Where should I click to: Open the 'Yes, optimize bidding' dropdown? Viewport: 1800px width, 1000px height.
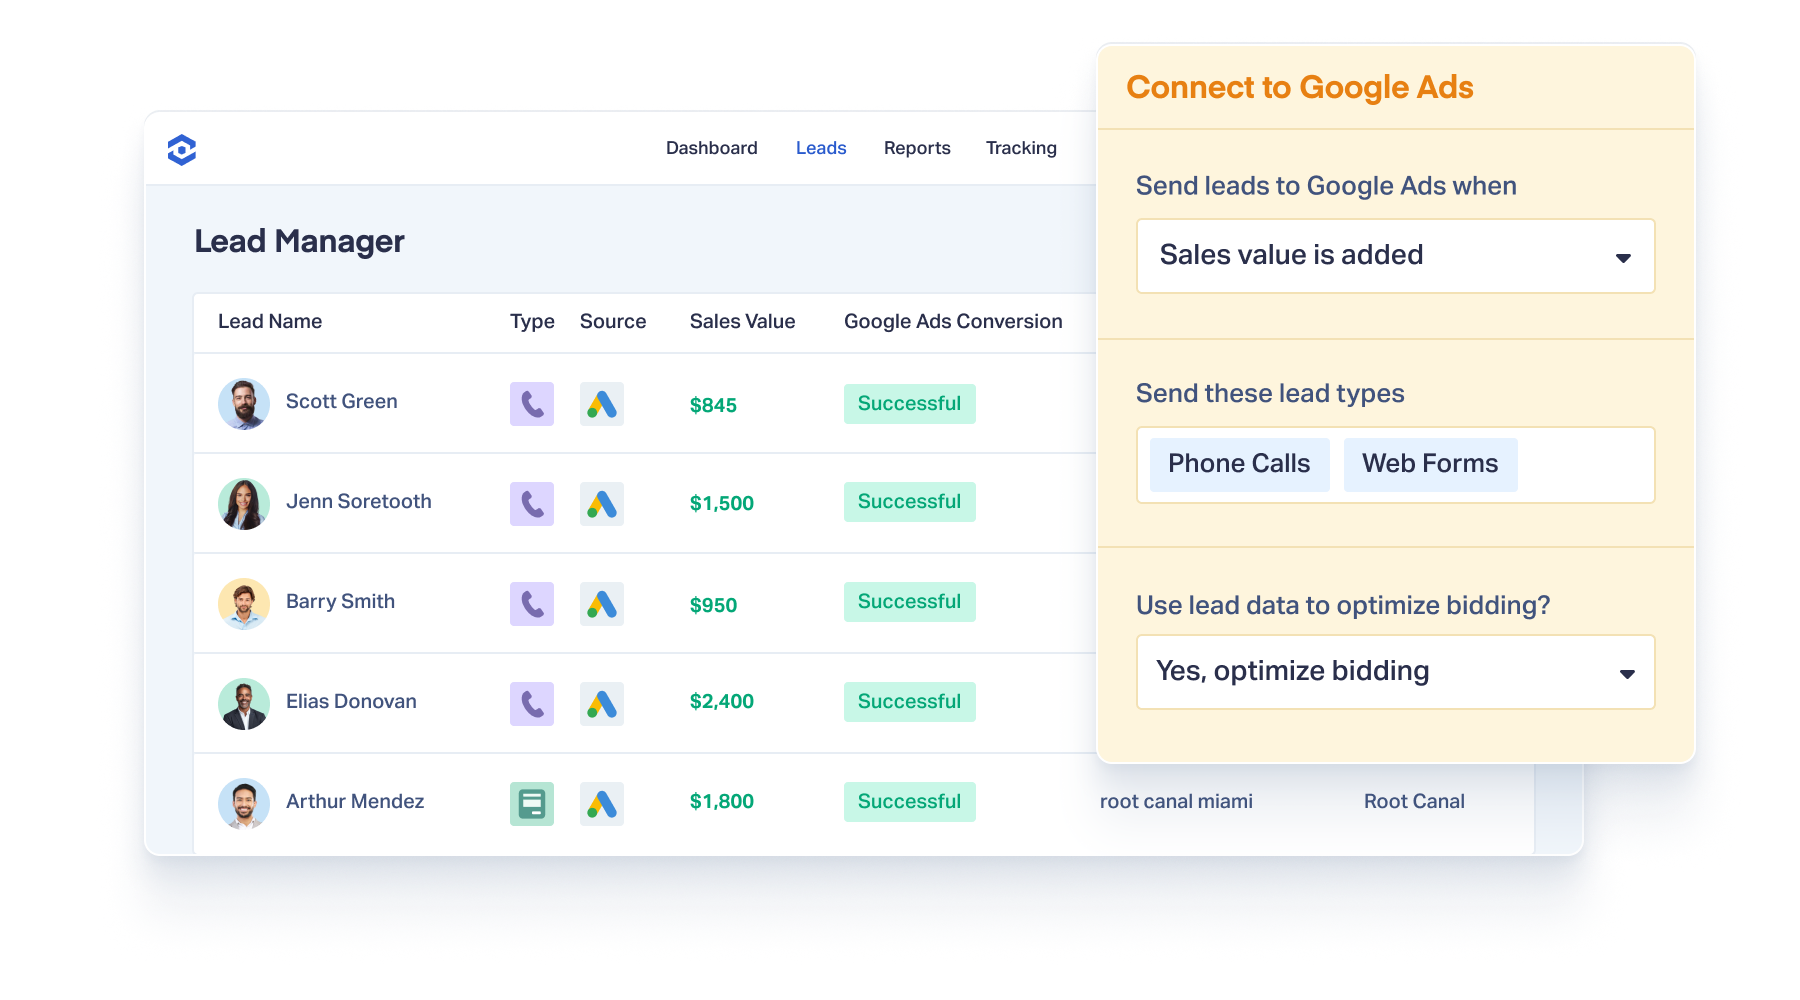point(1396,672)
